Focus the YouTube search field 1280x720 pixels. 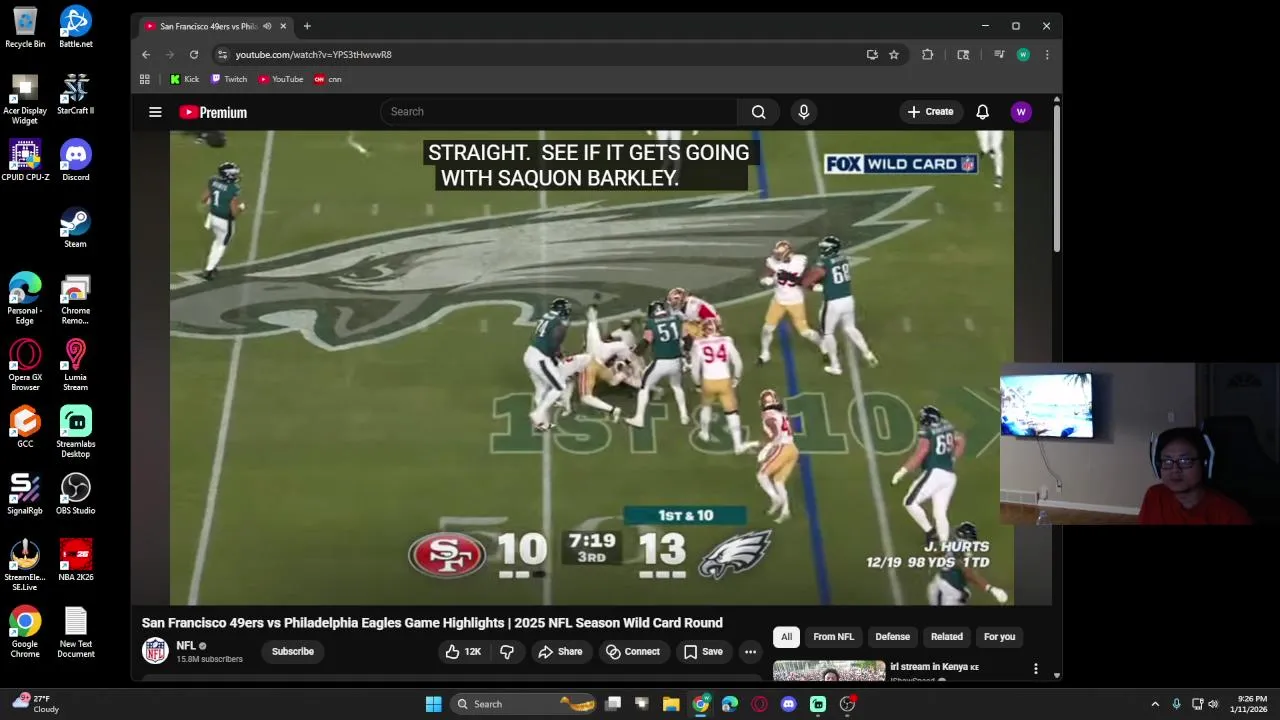(558, 112)
